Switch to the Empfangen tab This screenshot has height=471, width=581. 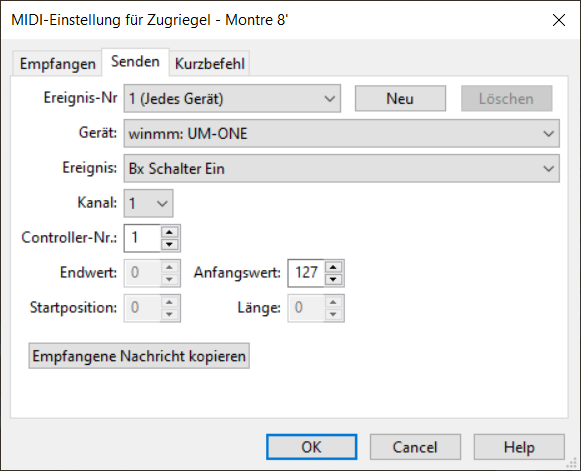(x=57, y=64)
